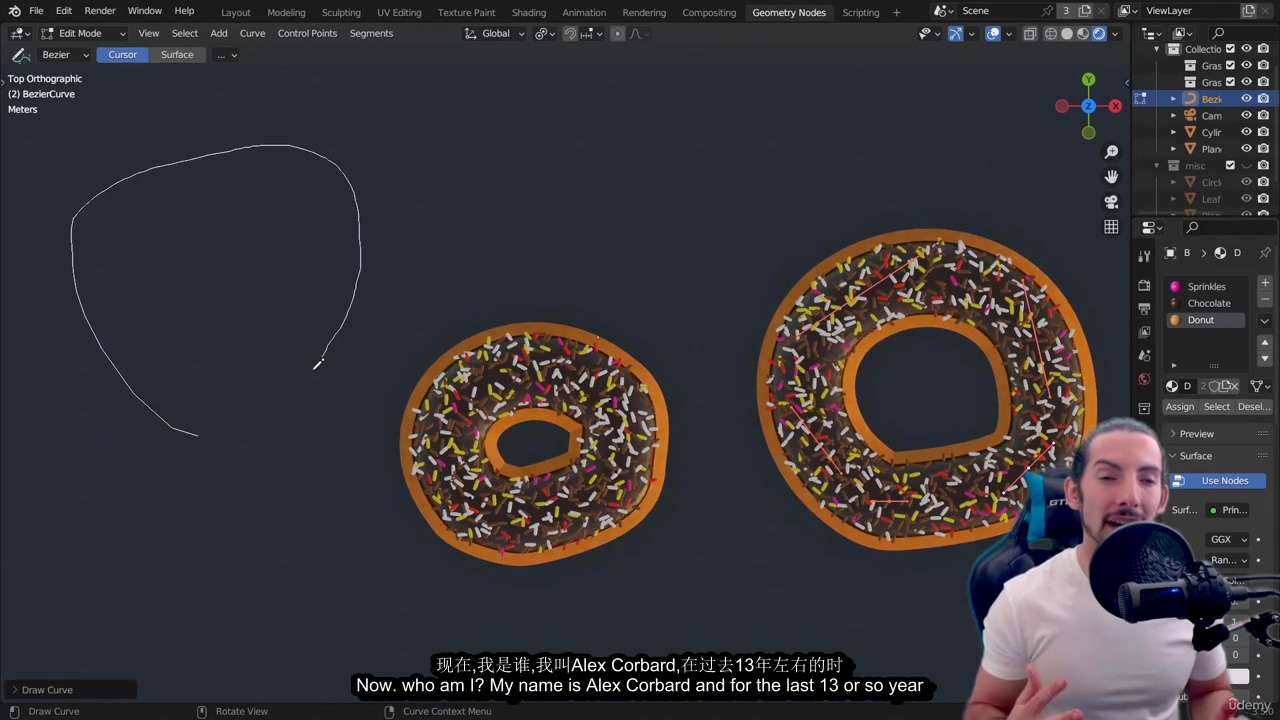Image resolution: width=1280 pixels, height=720 pixels.
Task: Open the shading options dropdown arrow
Action: [1114, 33]
